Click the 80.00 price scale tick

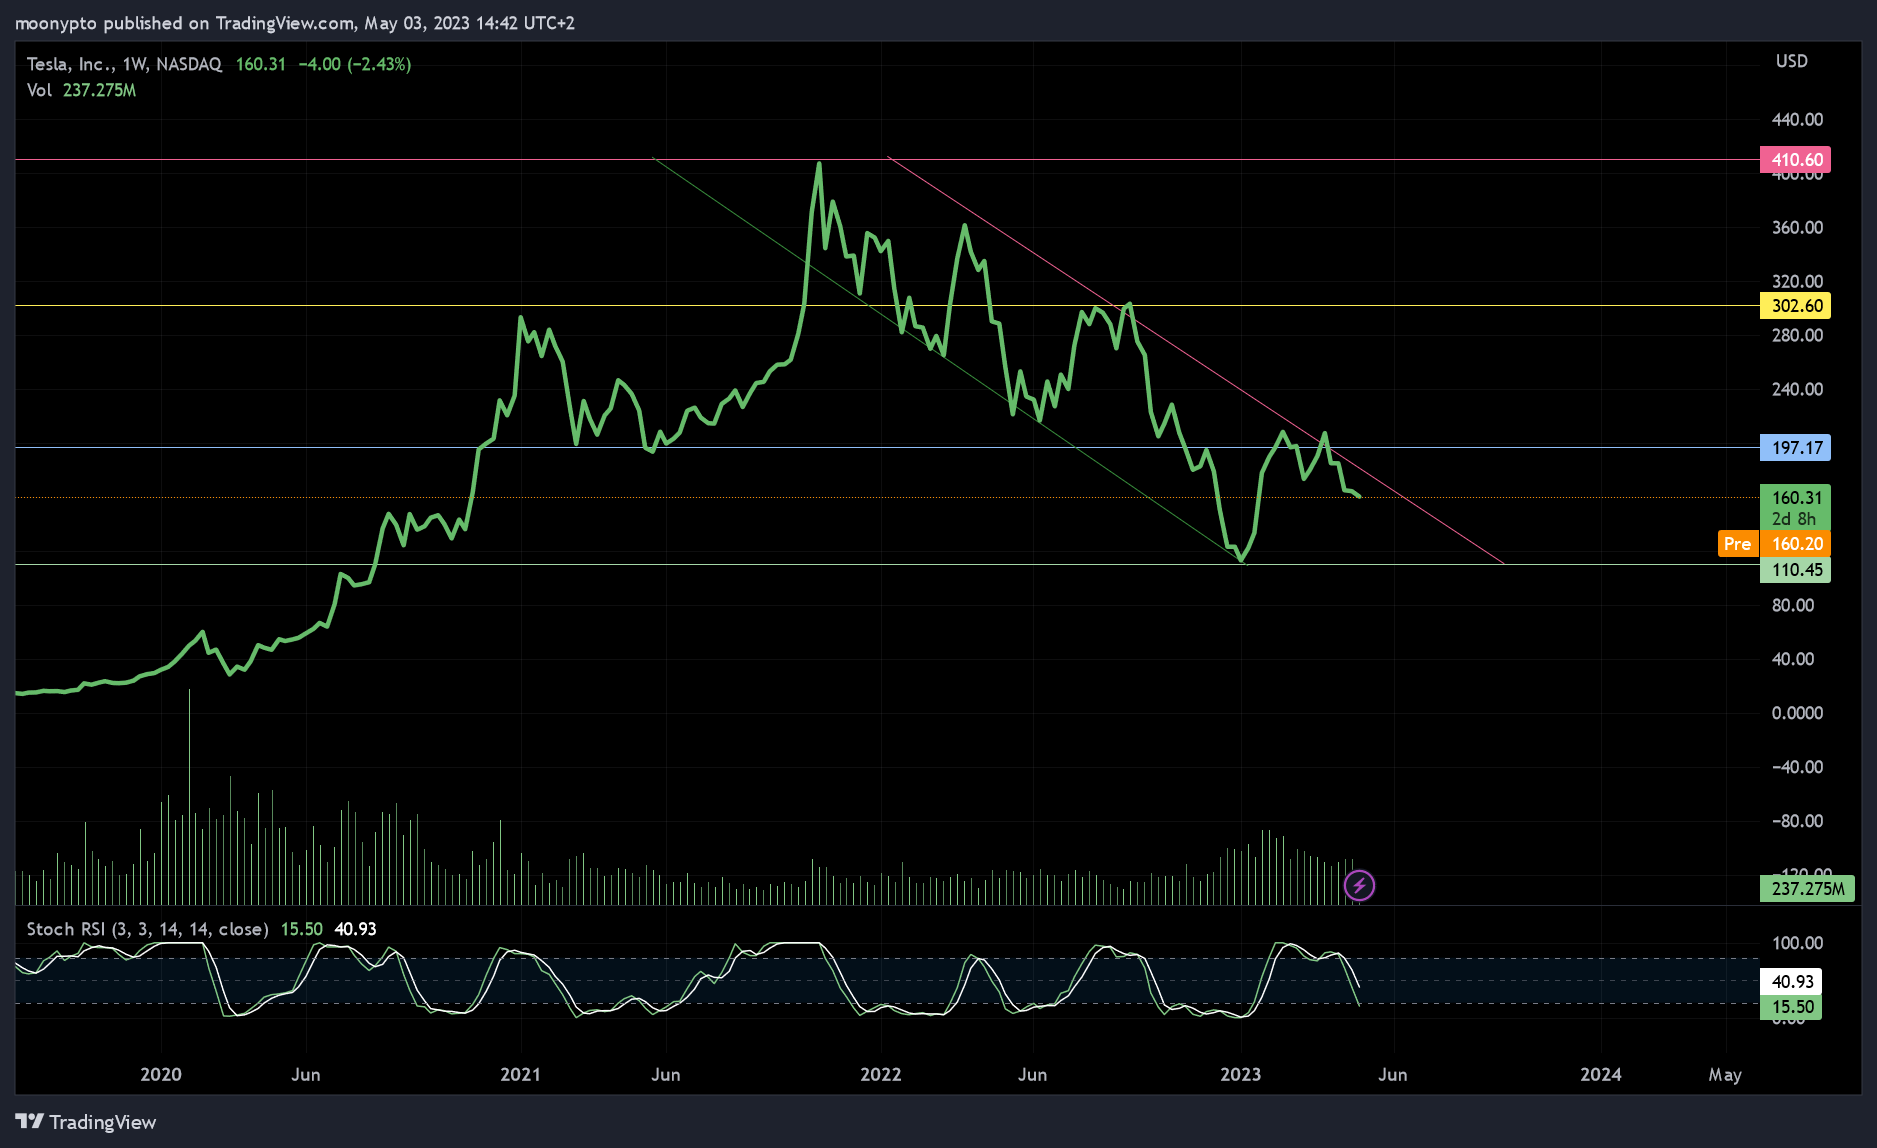tap(1792, 605)
